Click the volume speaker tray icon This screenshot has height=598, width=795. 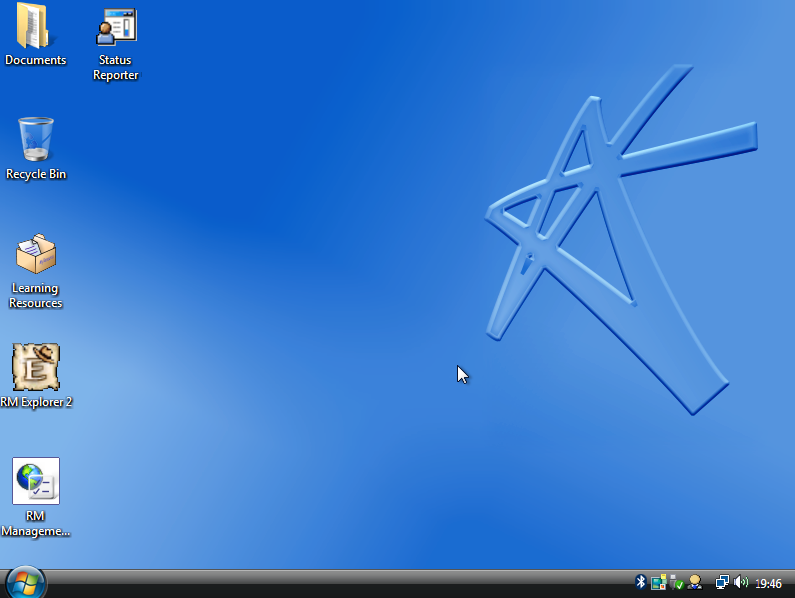coord(740,582)
